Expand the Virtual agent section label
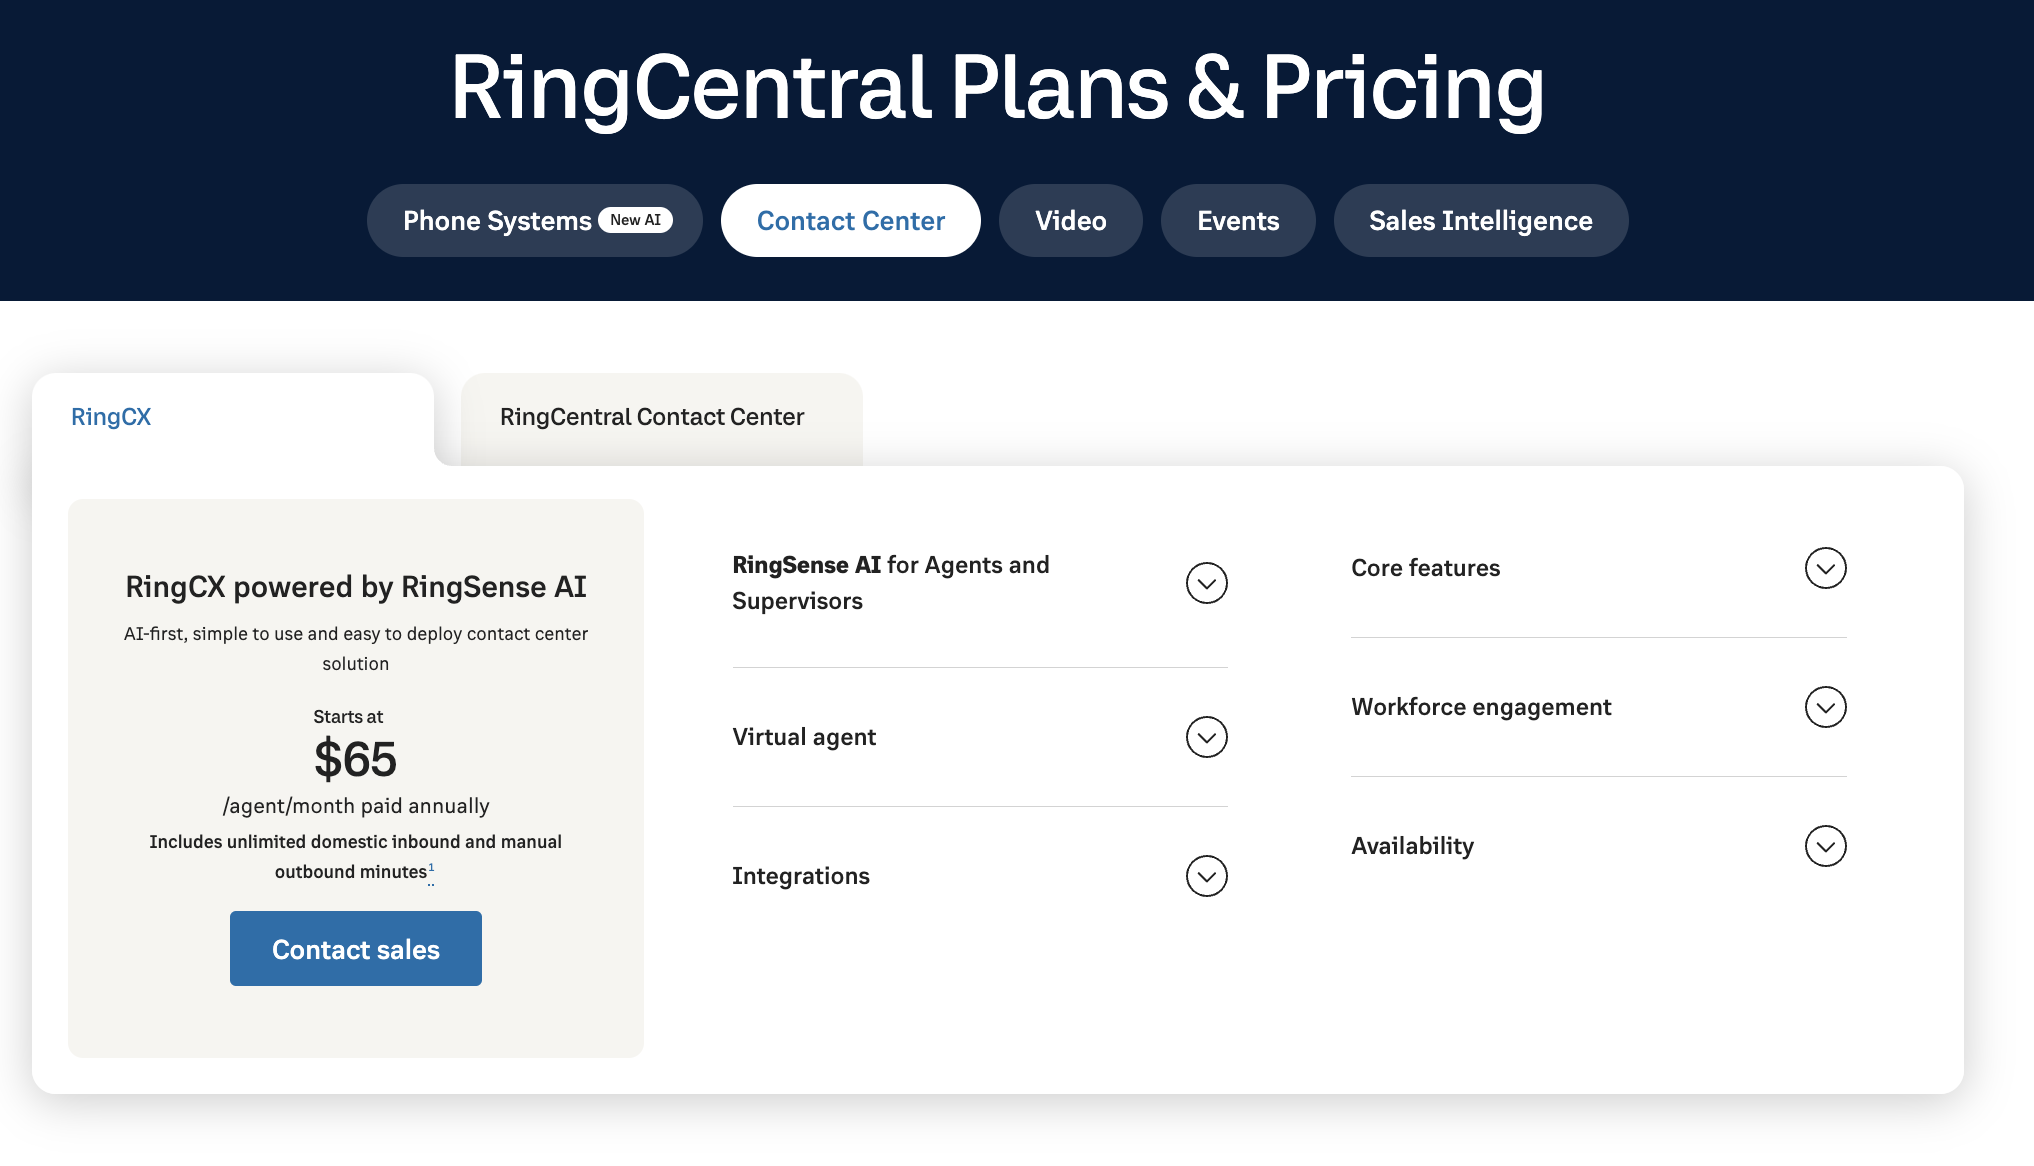2034x1166 pixels. (804, 737)
